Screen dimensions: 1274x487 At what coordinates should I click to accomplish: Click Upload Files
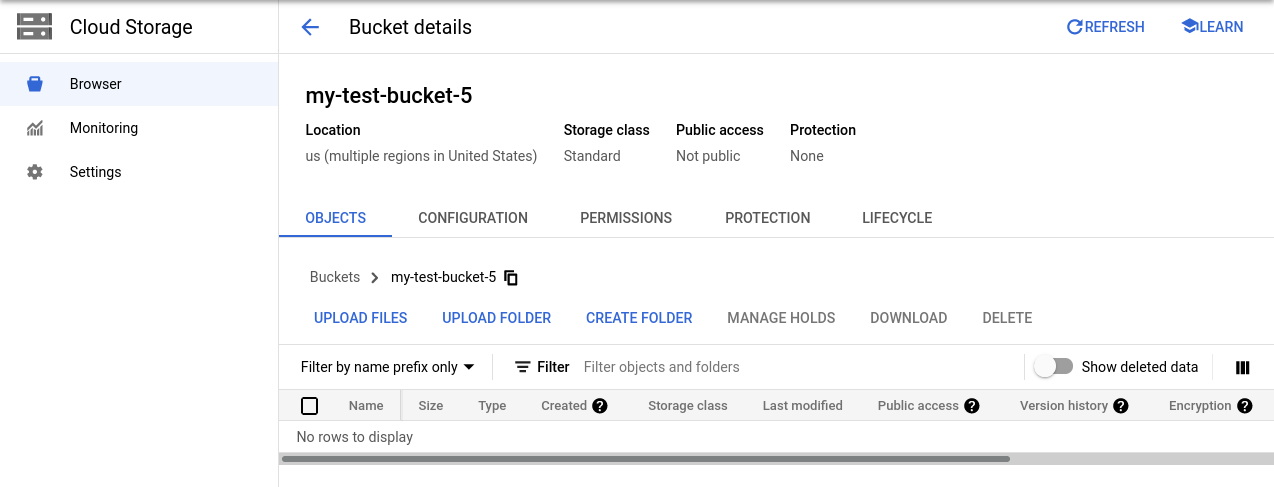pos(361,318)
